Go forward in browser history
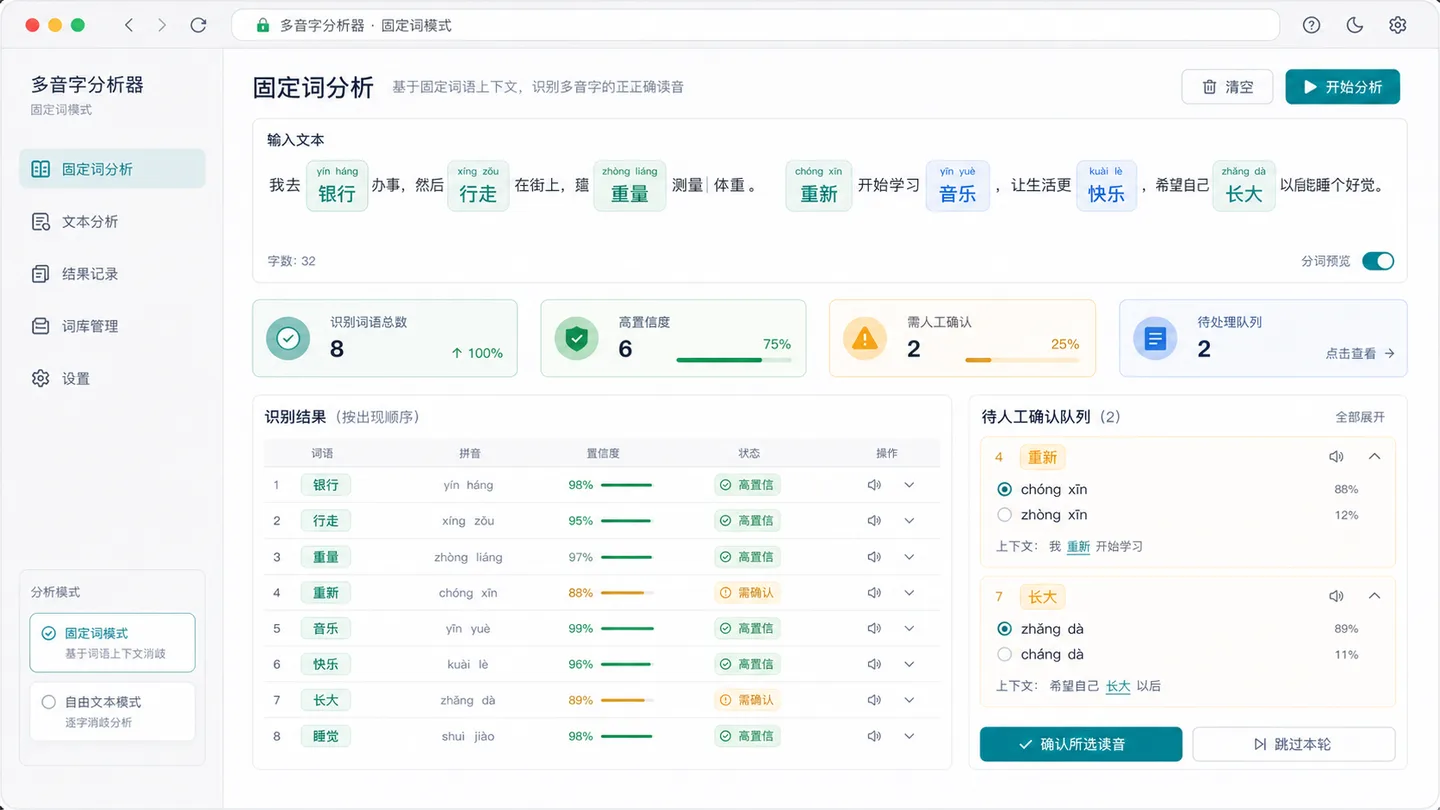Screen dimensions: 1440x810 [x=162, y=25]
